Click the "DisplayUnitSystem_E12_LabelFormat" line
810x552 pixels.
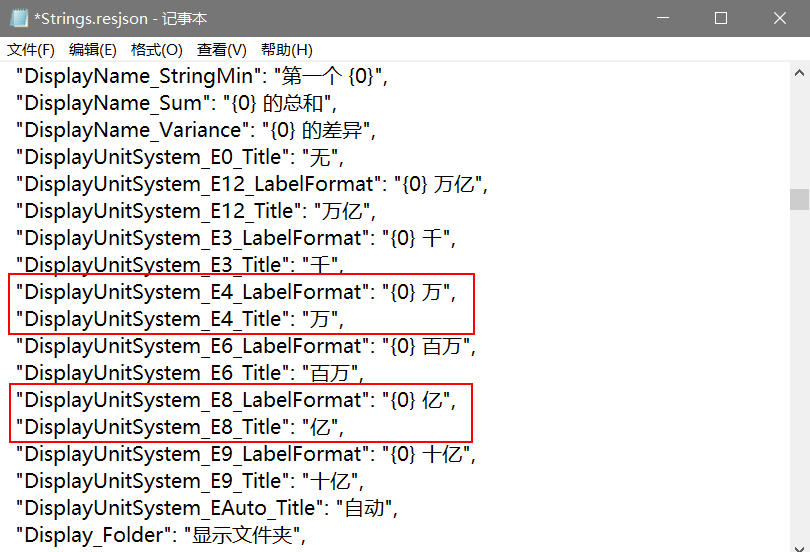click(x=252, y=184)
